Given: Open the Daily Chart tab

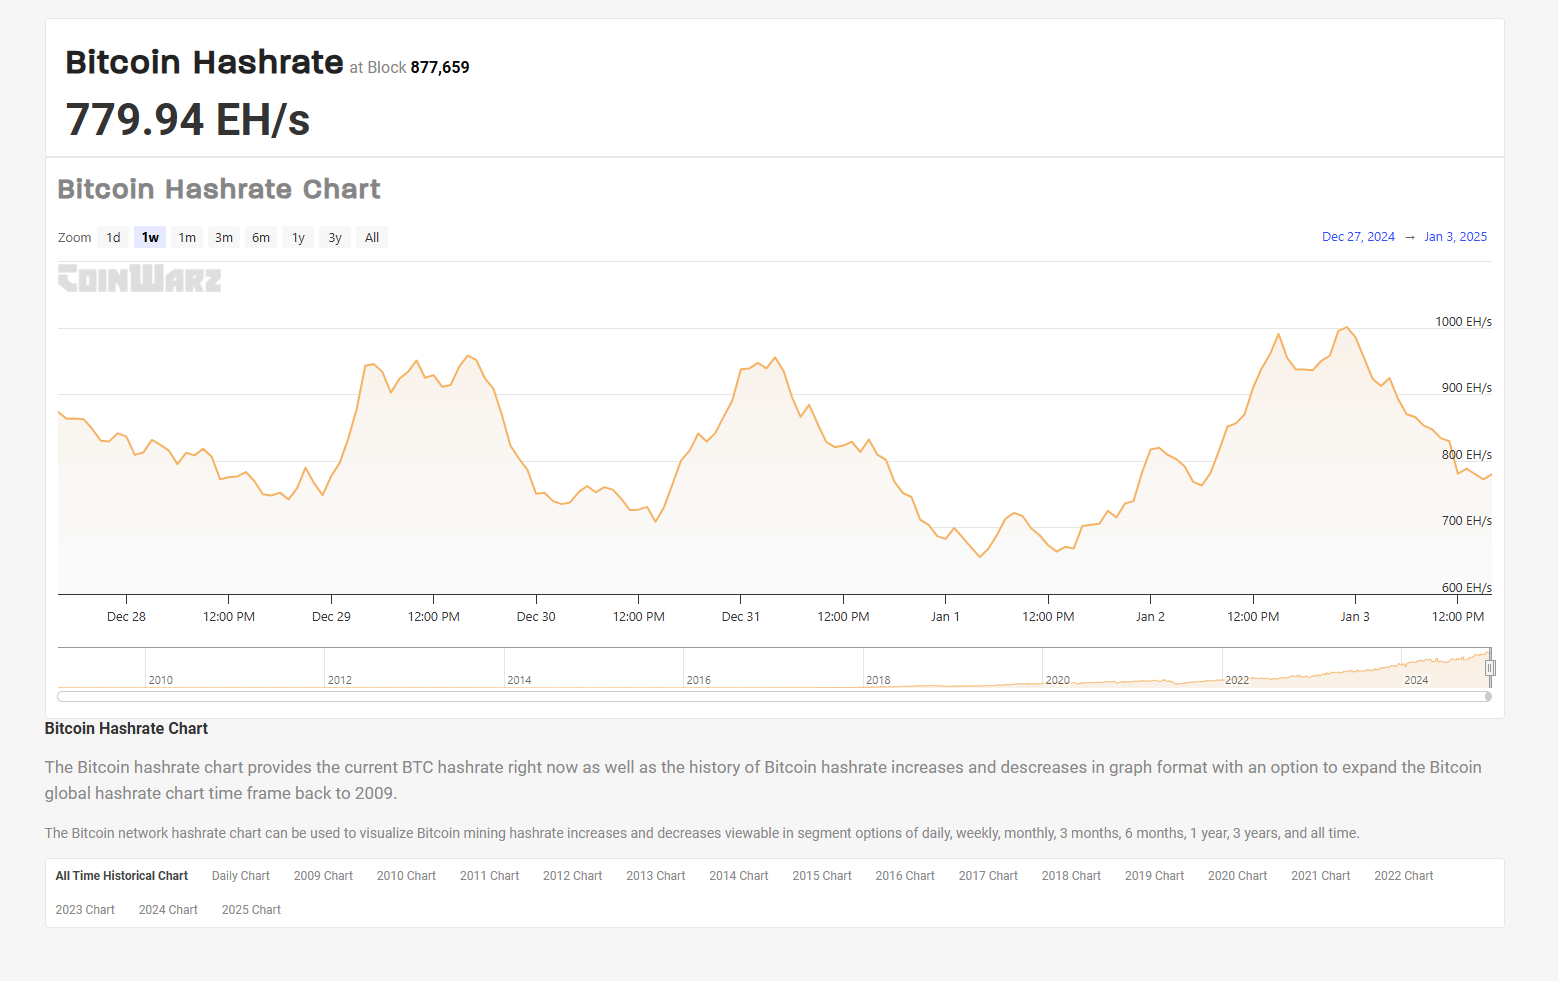Looking at the screenshot, I should tap(240, 876).
